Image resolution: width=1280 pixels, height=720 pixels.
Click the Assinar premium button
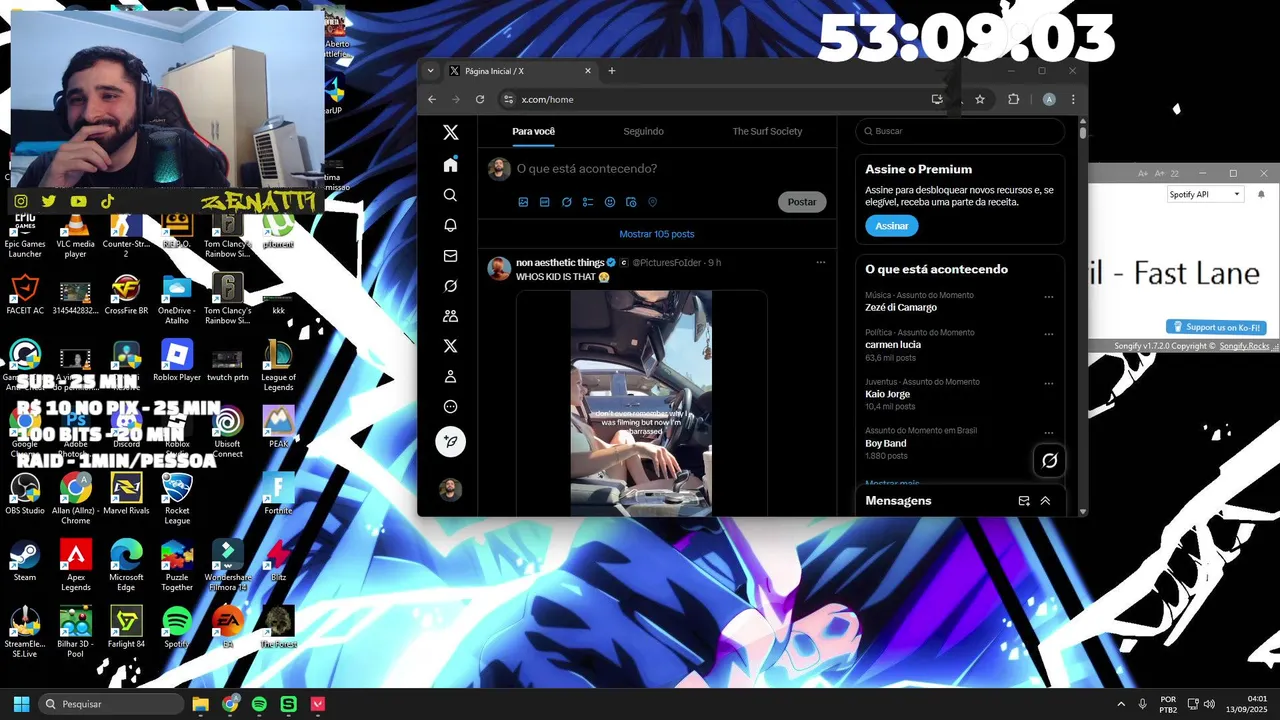coord(891,226)
